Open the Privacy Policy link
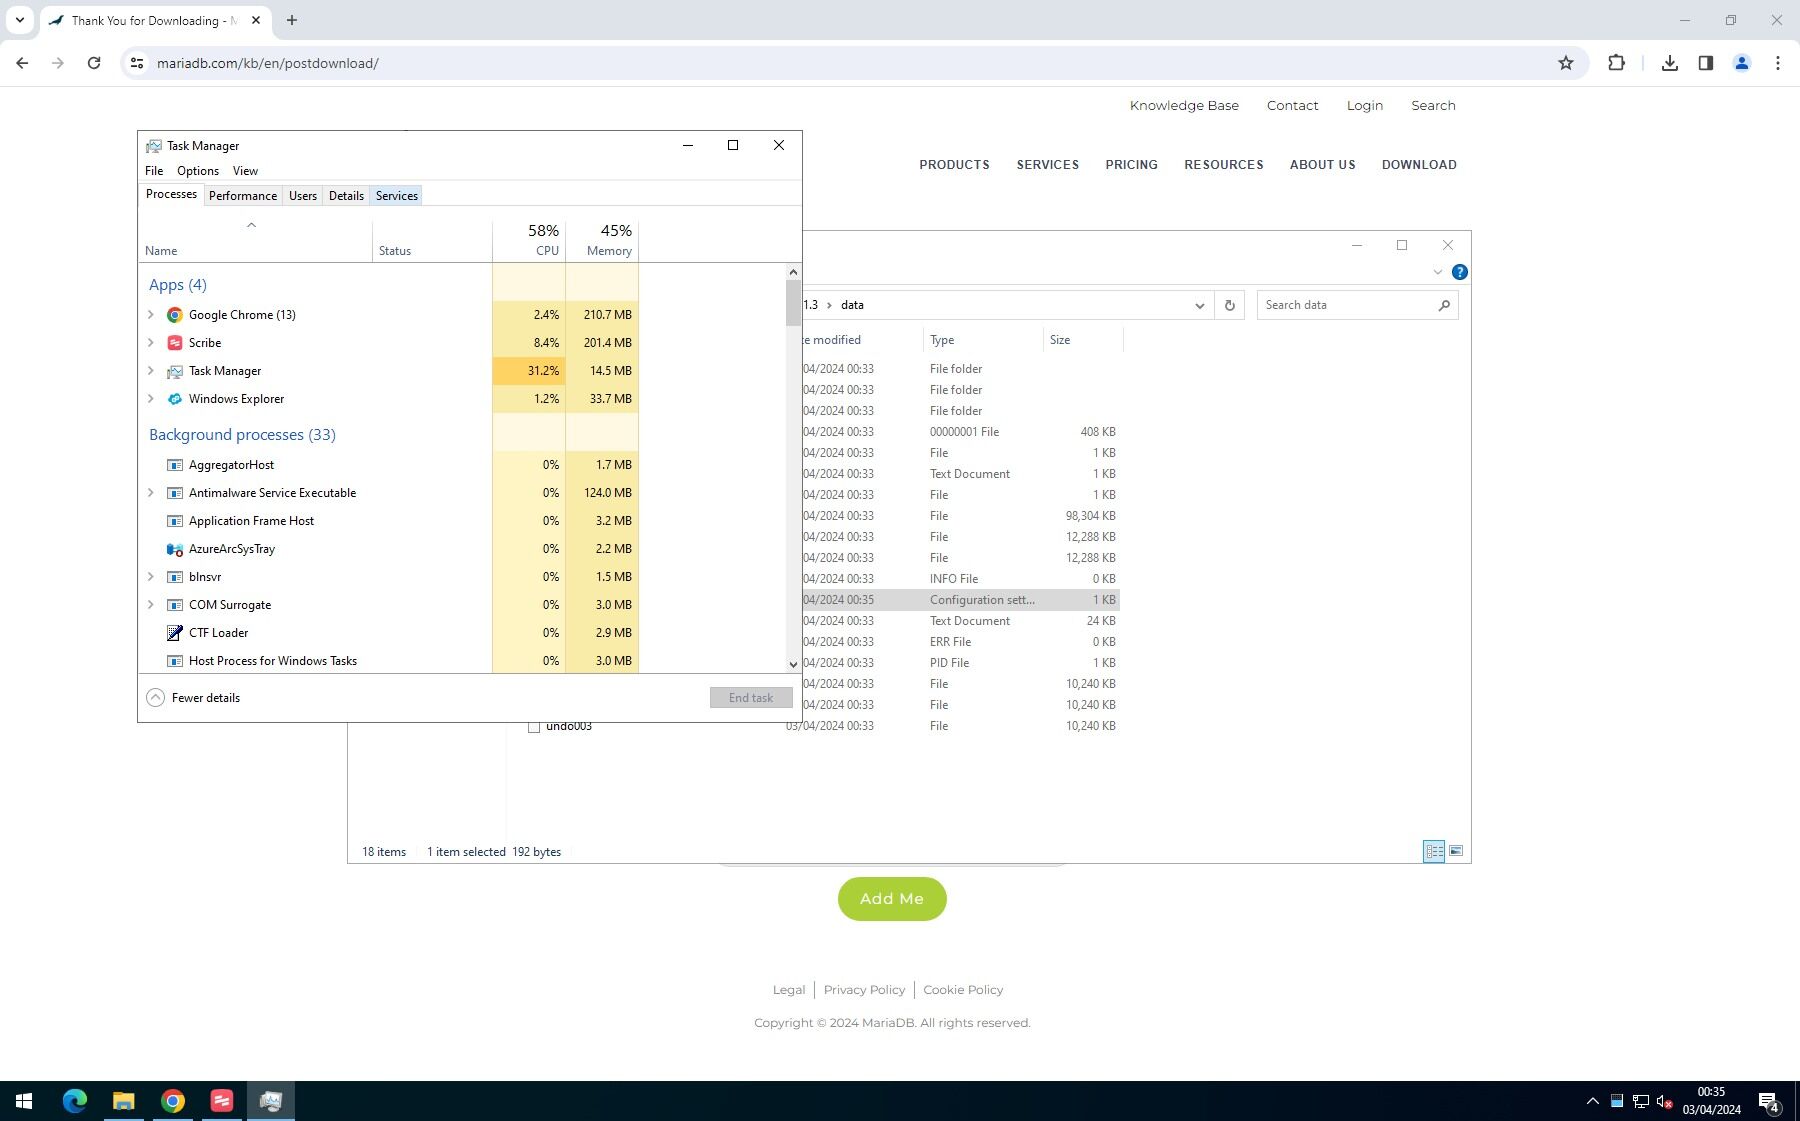The width and height of the screenshot is (1800, 1121). 864,990
